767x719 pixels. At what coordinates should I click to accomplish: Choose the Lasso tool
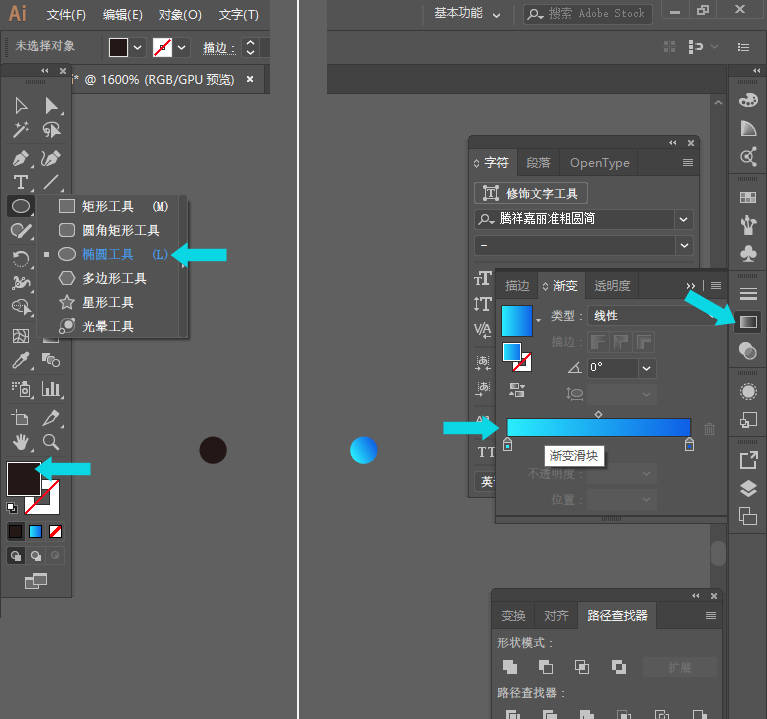tap(51, 130)
